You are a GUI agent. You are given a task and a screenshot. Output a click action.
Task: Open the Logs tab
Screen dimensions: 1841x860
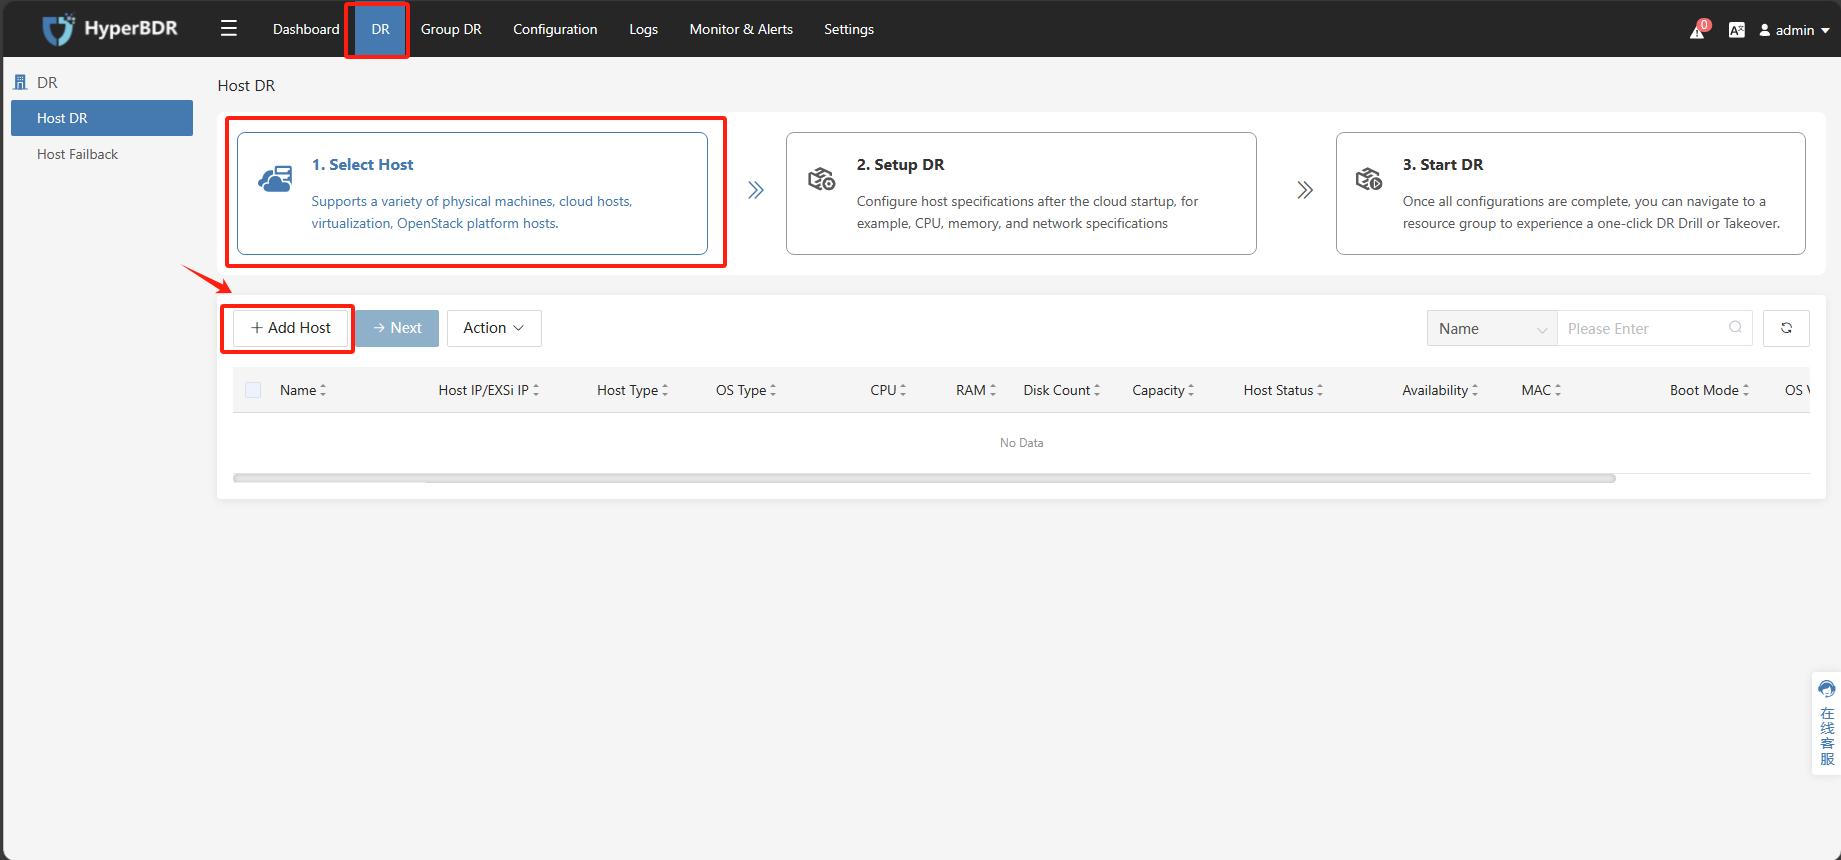point(643,29)
